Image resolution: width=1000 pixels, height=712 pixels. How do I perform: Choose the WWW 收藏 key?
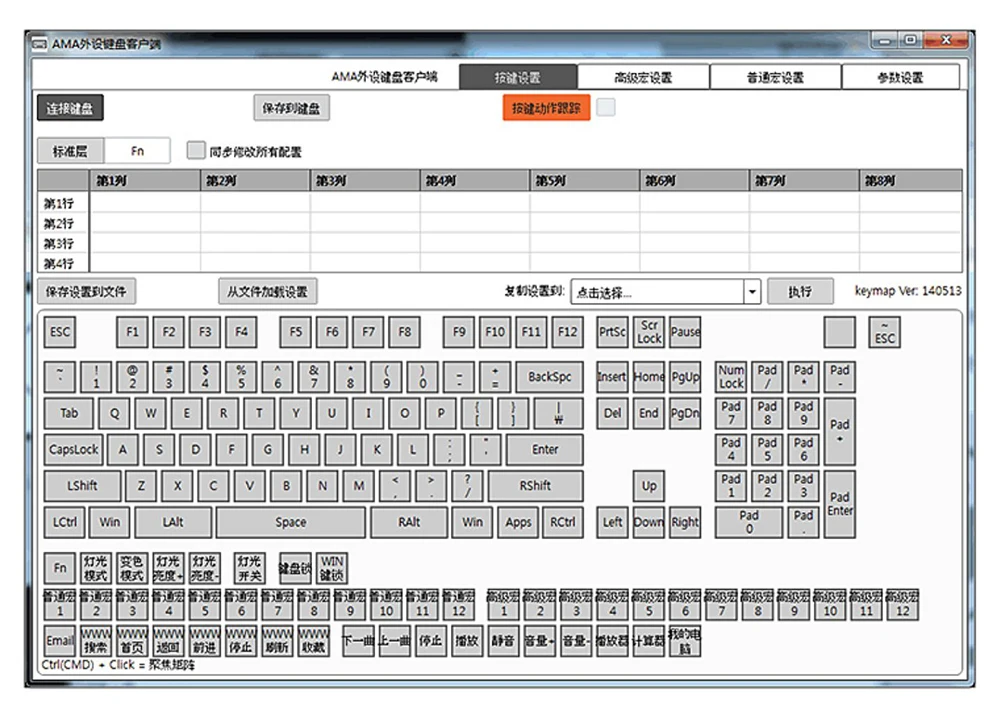[314, 640]
